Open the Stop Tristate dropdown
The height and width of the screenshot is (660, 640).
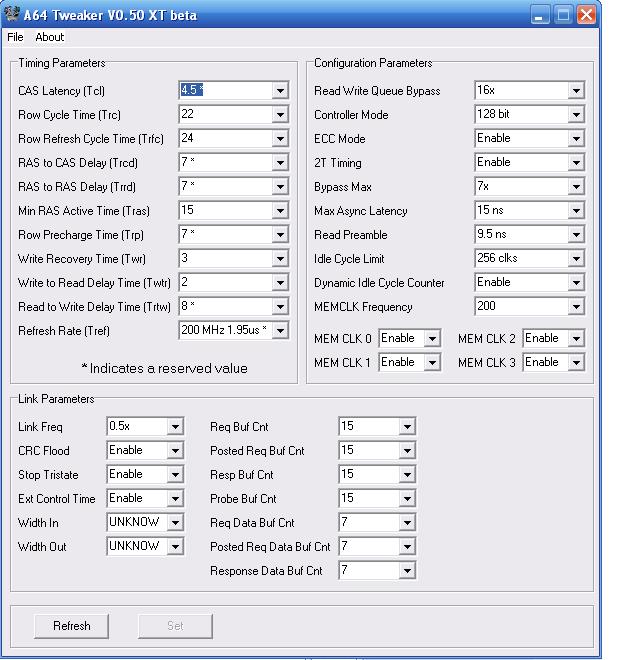pos(175,475)
